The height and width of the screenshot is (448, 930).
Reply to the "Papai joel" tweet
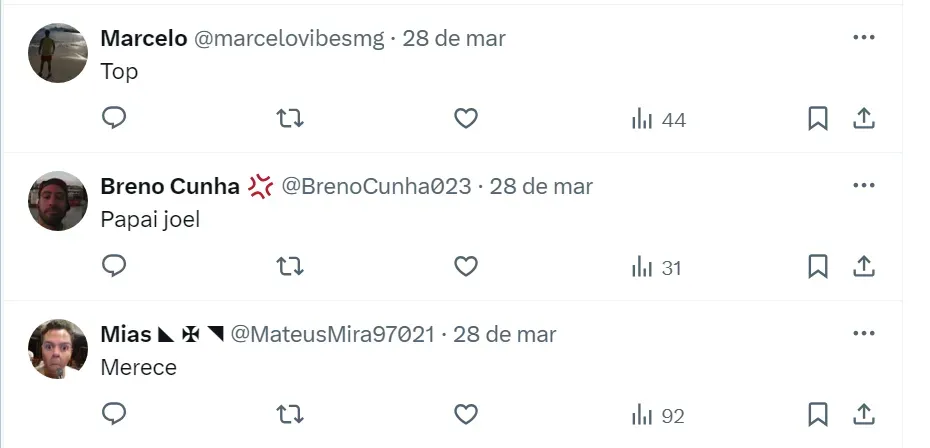pos(114,266)
